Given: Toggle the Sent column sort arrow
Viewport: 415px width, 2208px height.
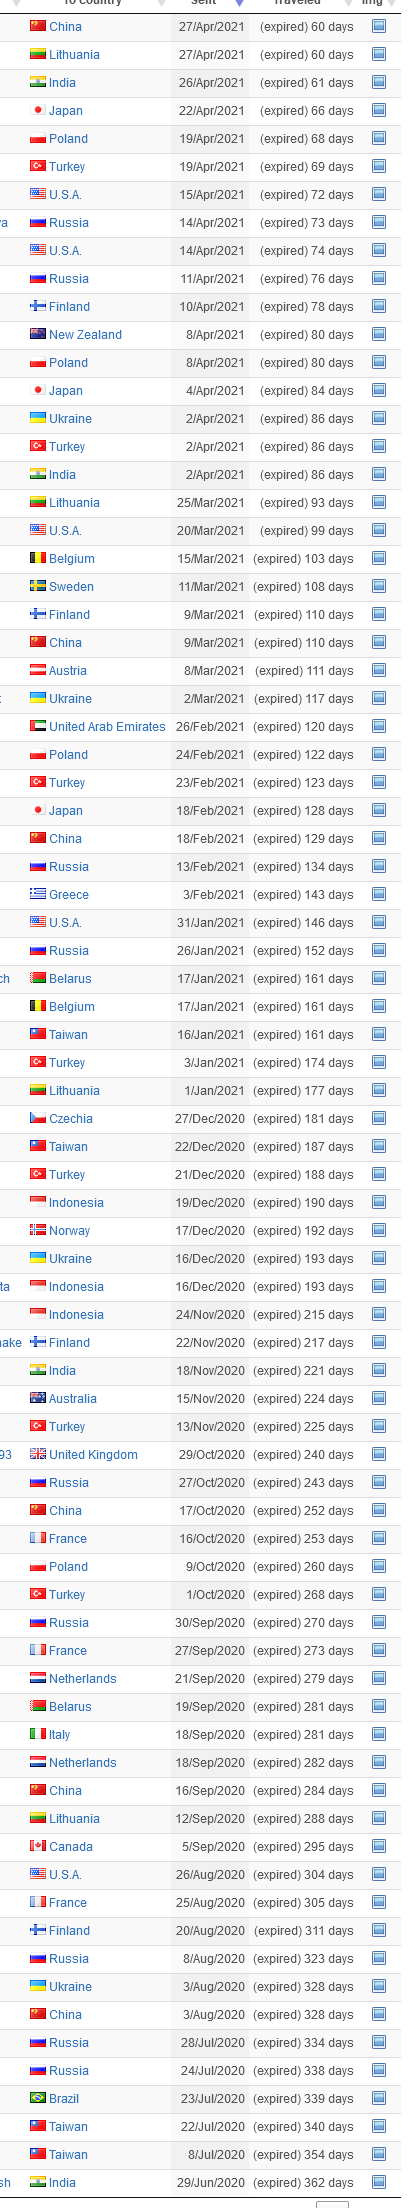Looking at the screenshot, I should point(239,3).
